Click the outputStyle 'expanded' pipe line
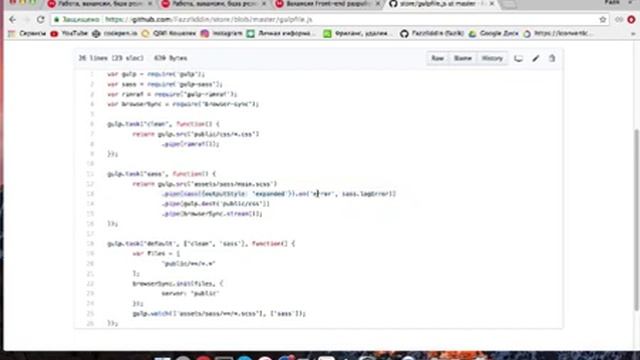 279,194
